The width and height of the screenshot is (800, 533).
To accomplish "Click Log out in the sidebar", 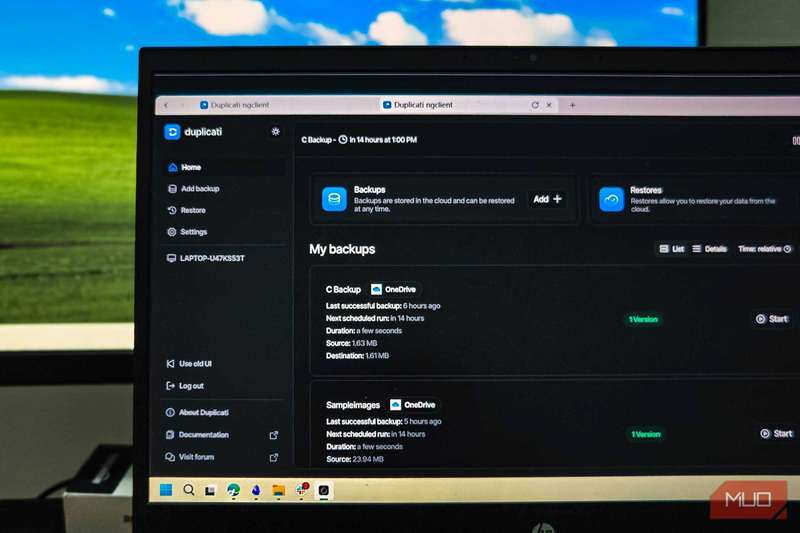I will [x=185, y=386].
